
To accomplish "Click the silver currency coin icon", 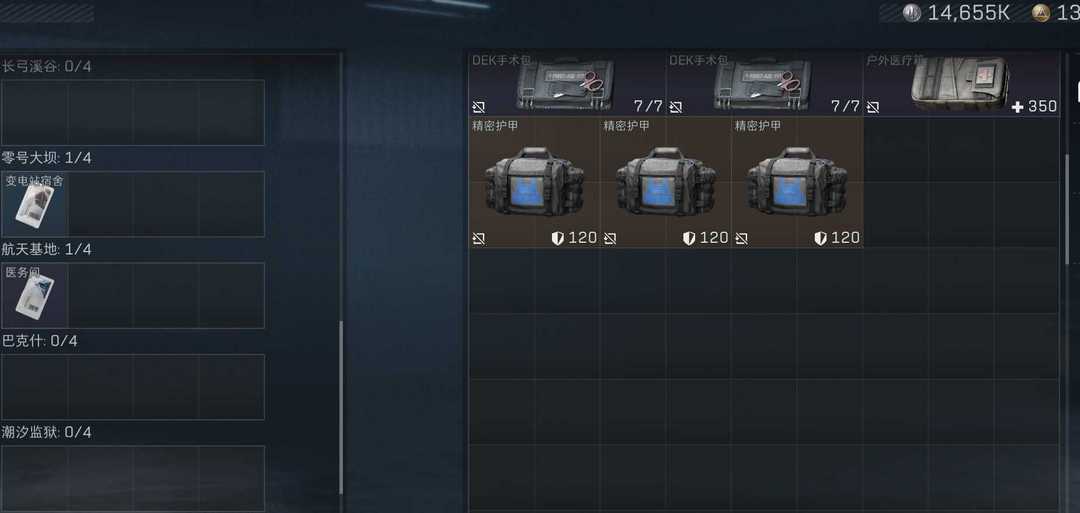I will tap(912, 13).
